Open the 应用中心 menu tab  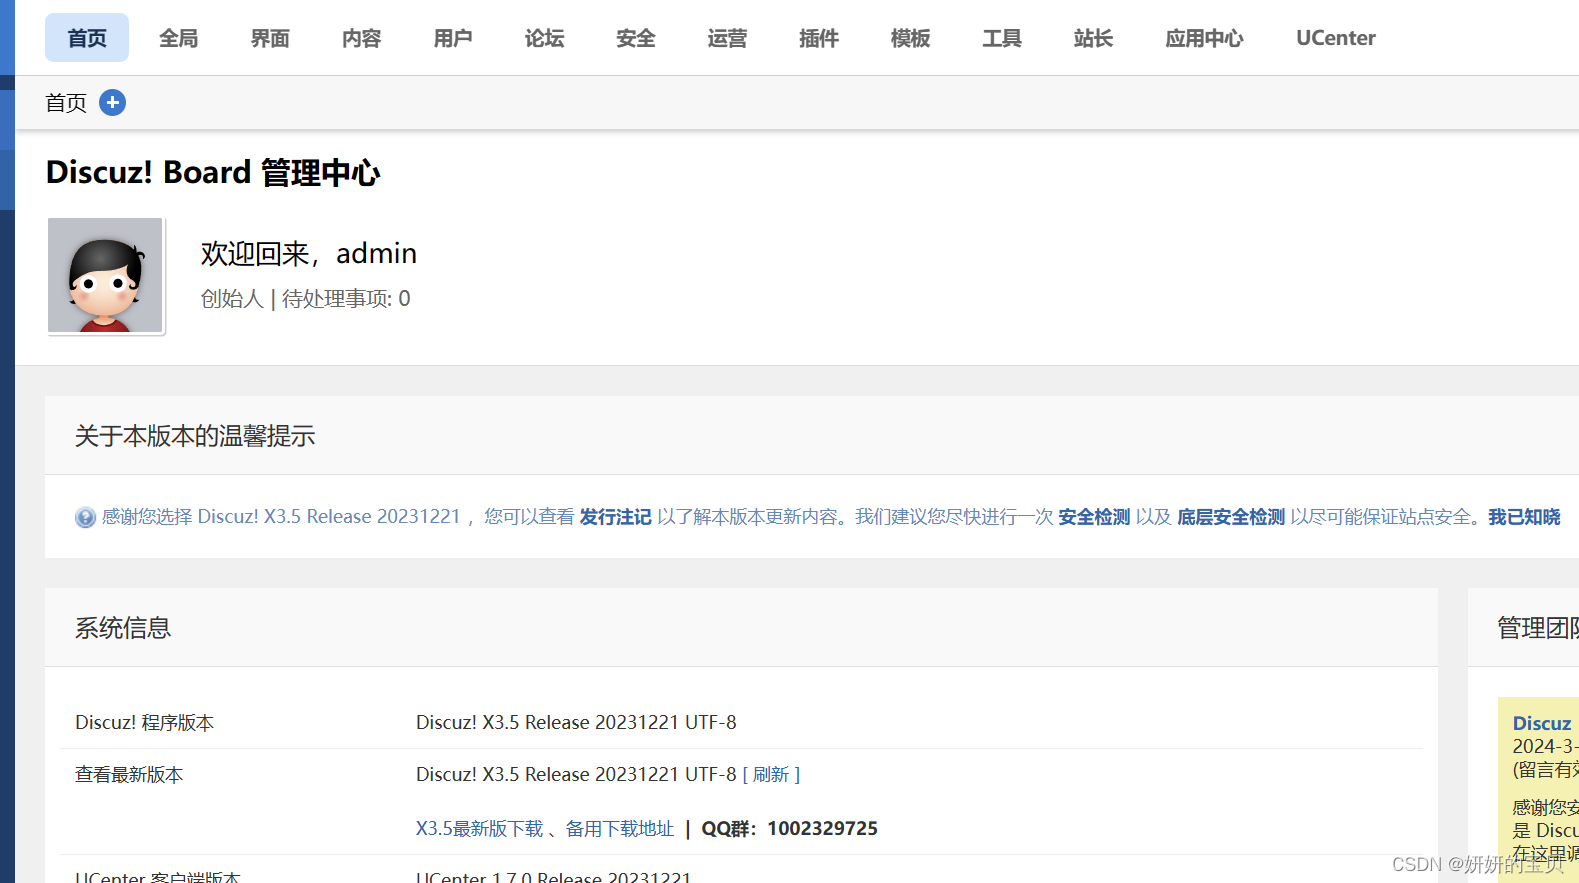tap(1204, 38)
